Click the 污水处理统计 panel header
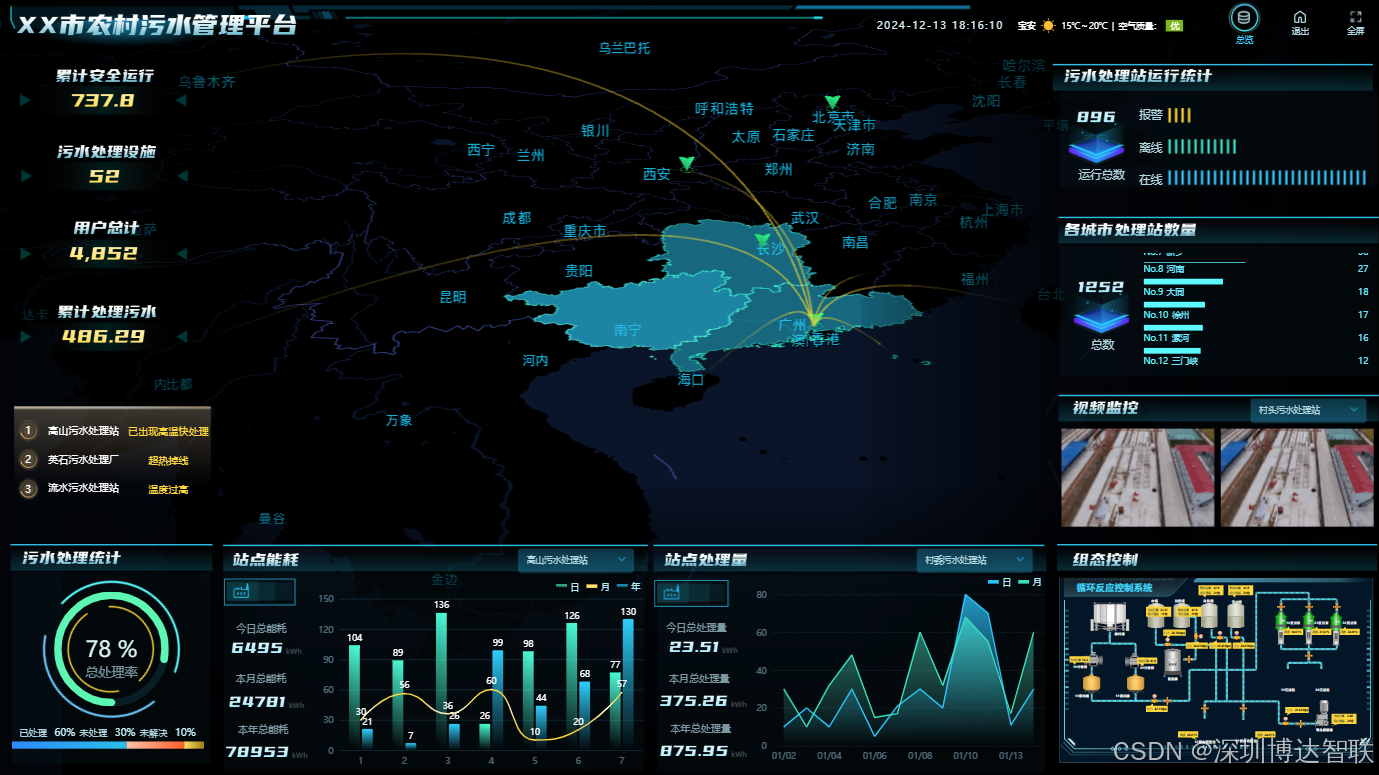 111,558
